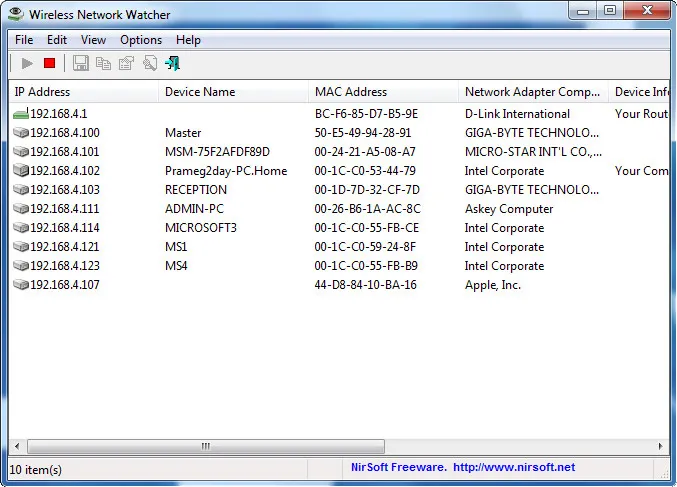The image size is (677, 487).
Task: Click the MICRO-STAR INT'L CO. cell
Action: 533,152
